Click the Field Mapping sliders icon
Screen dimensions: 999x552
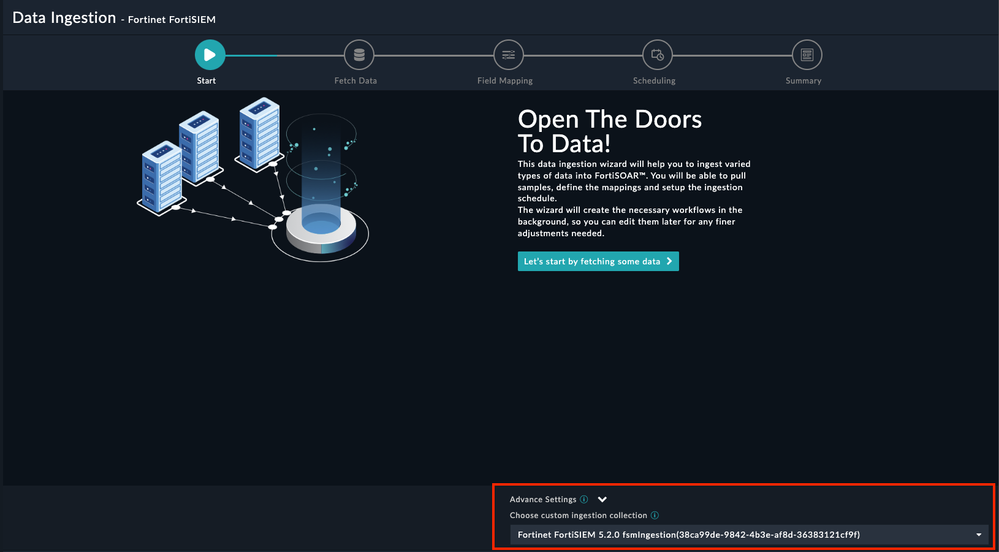[508, 55]
